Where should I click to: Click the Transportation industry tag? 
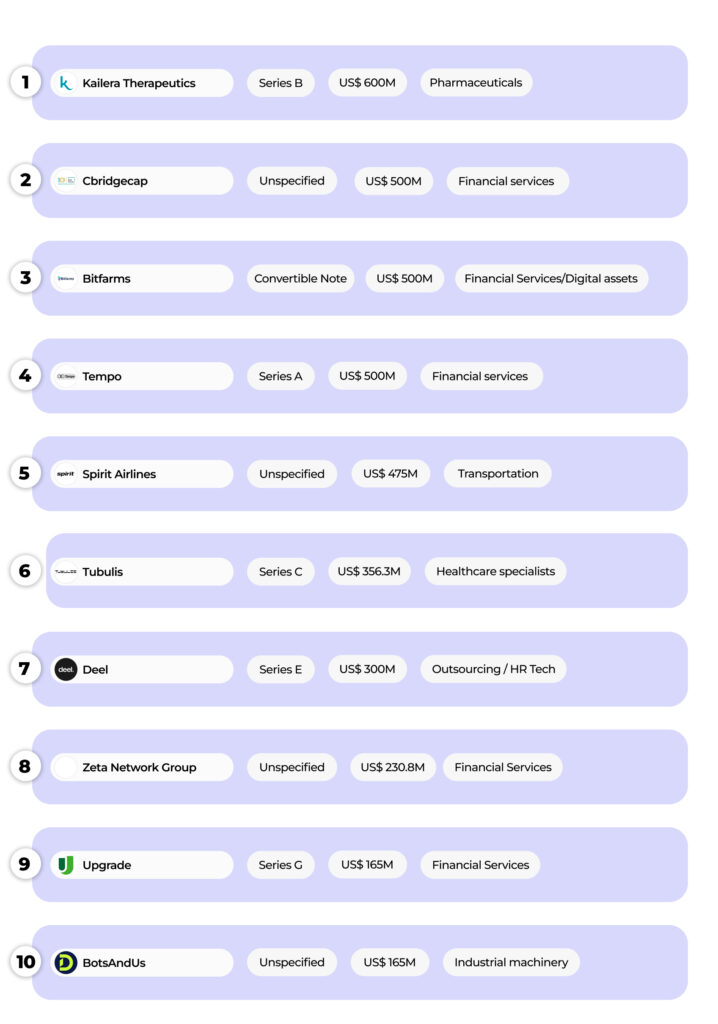(498, 474)
